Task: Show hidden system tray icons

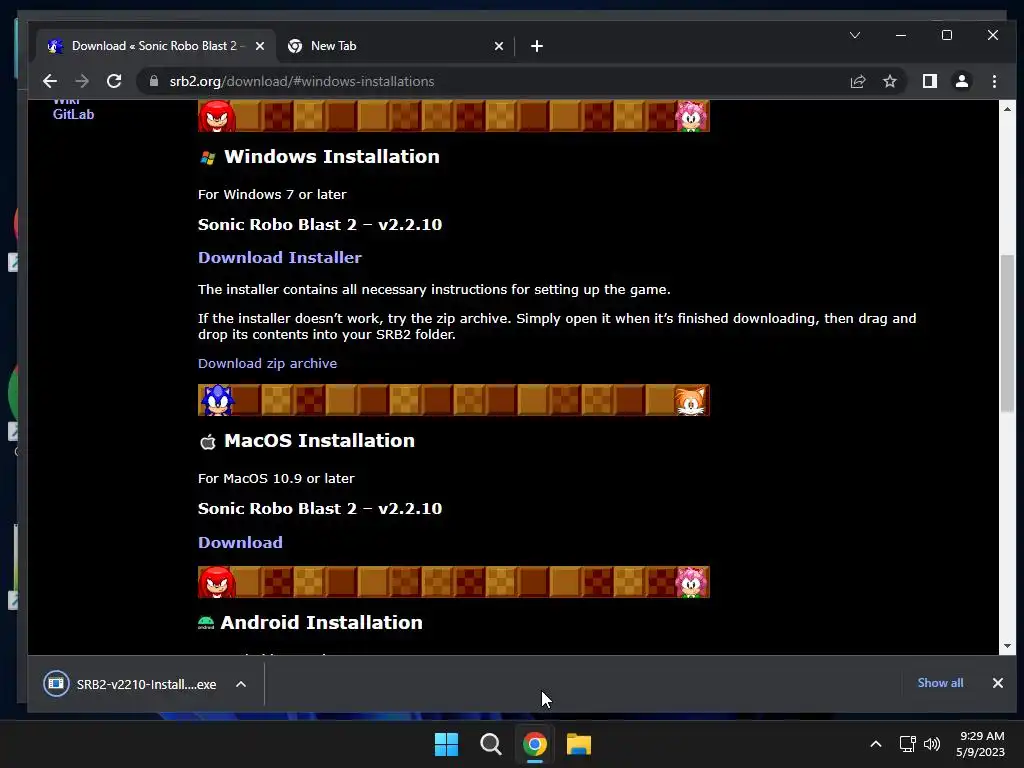Action: [876, 744]
